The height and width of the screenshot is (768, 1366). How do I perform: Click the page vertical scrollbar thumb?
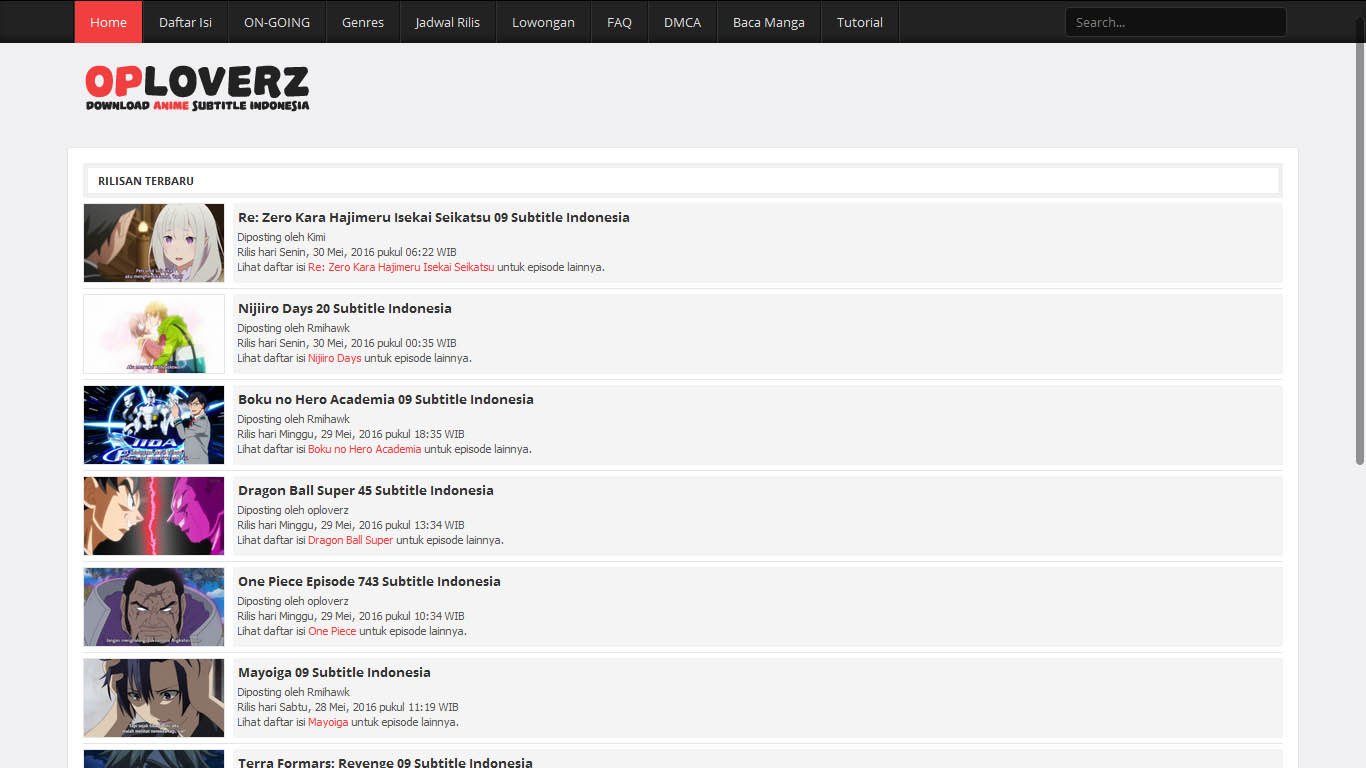[x=1360, y=240]
